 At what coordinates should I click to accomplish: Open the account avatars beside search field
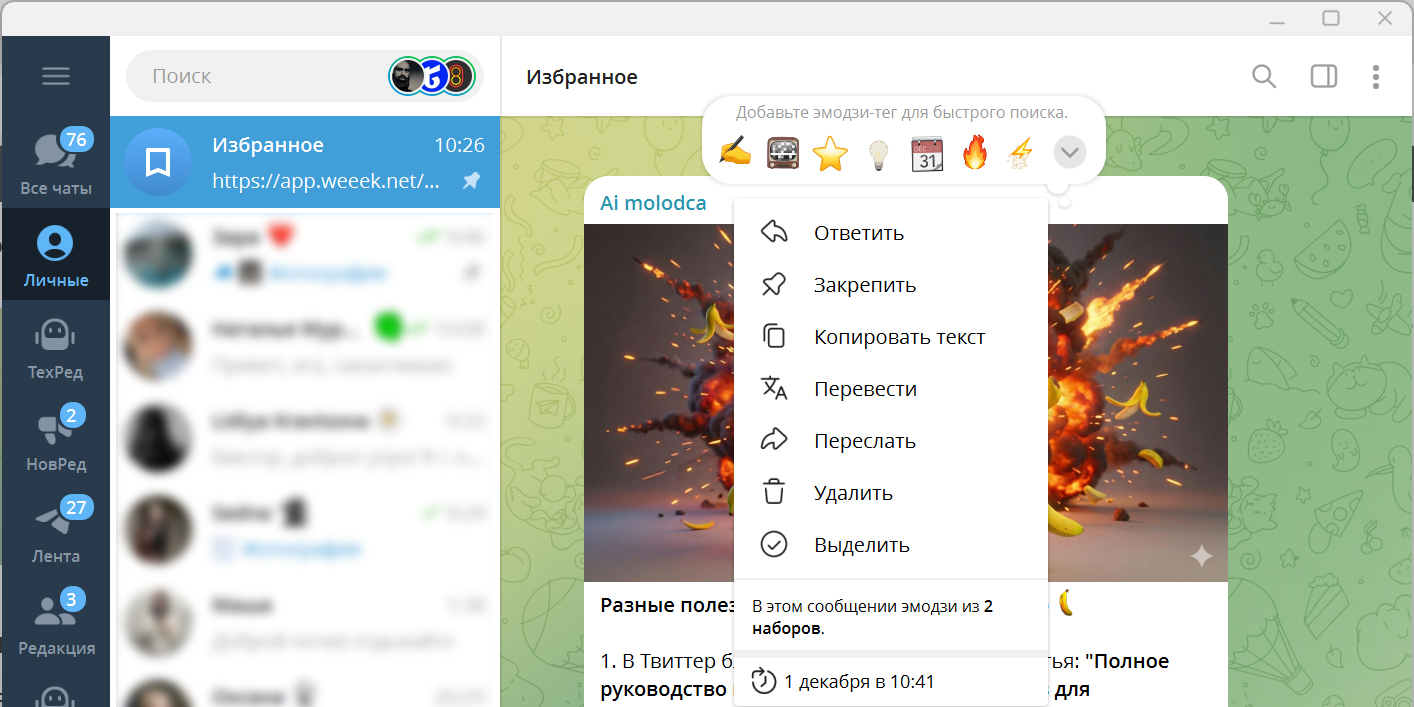(x=431, y=75)
